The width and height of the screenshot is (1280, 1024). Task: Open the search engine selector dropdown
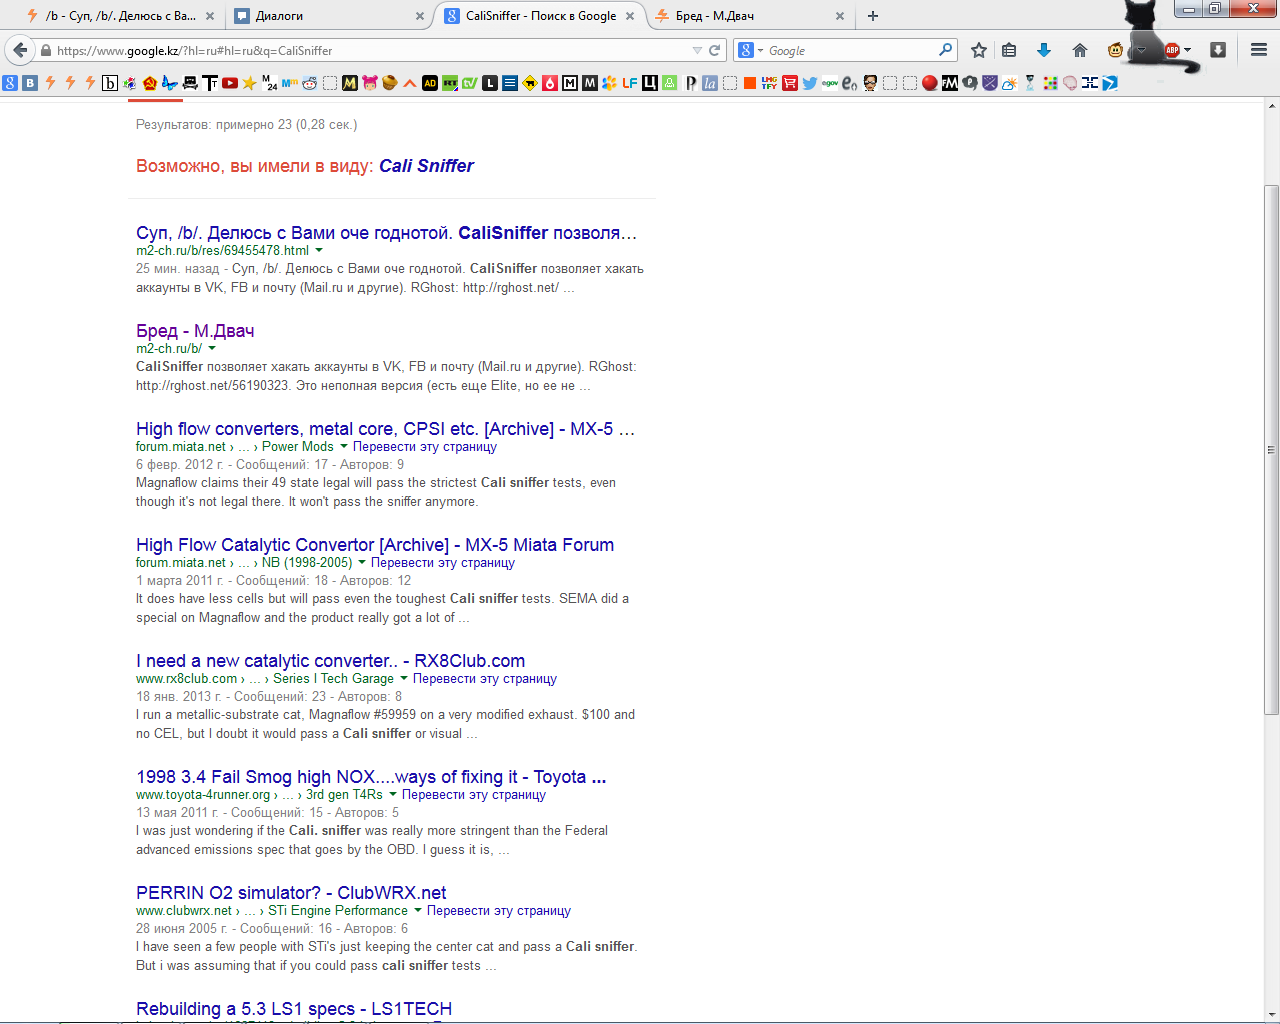pyautogui.click(x=751, y=50)
